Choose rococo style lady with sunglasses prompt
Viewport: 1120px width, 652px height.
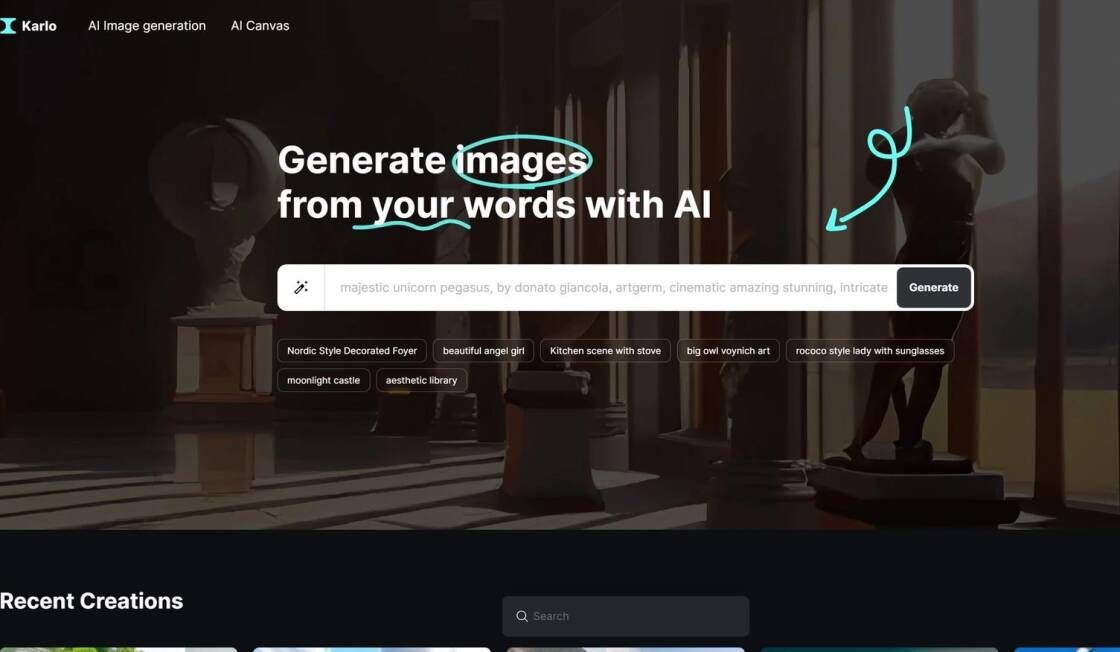click(x=870, y=351)
